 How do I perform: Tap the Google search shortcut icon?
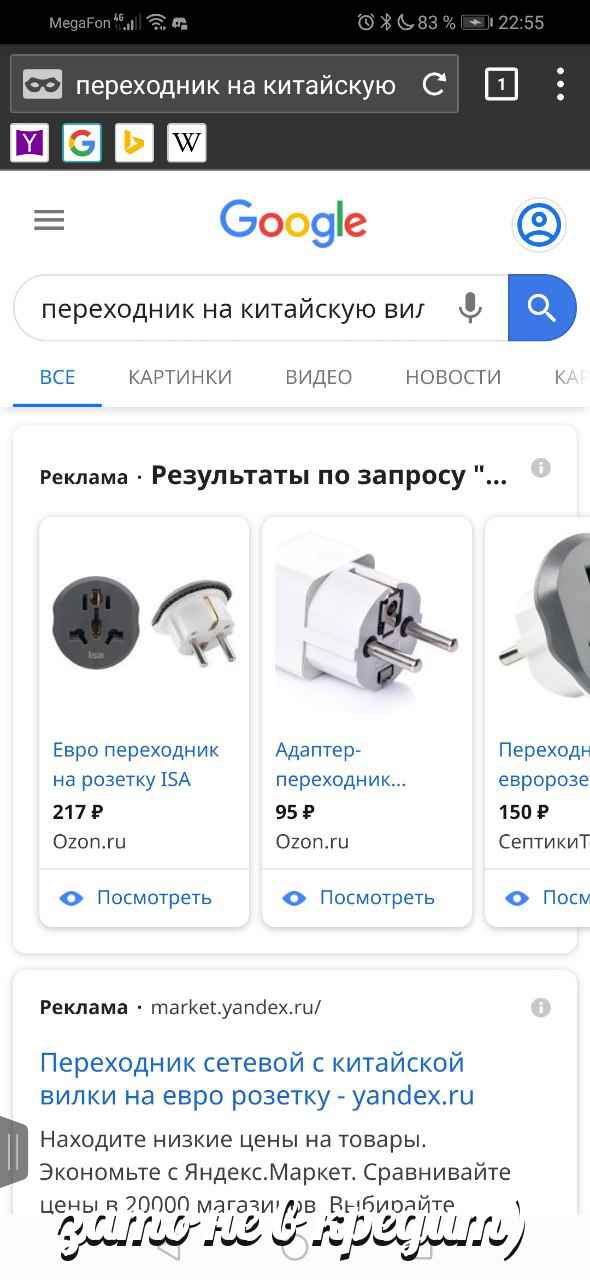pos(82,143)
